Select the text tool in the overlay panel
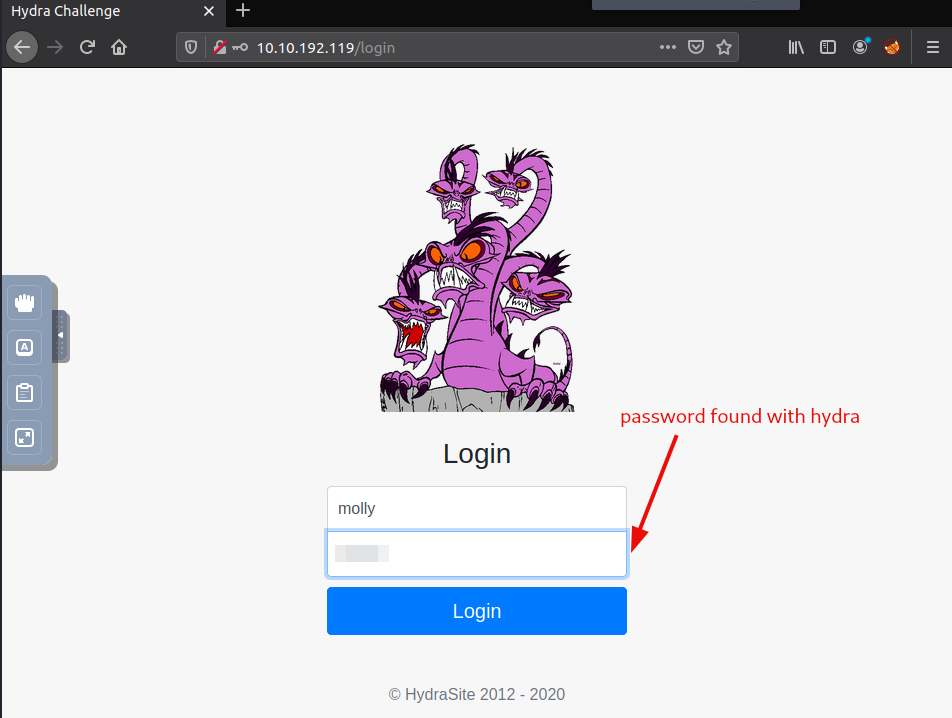 24,348
